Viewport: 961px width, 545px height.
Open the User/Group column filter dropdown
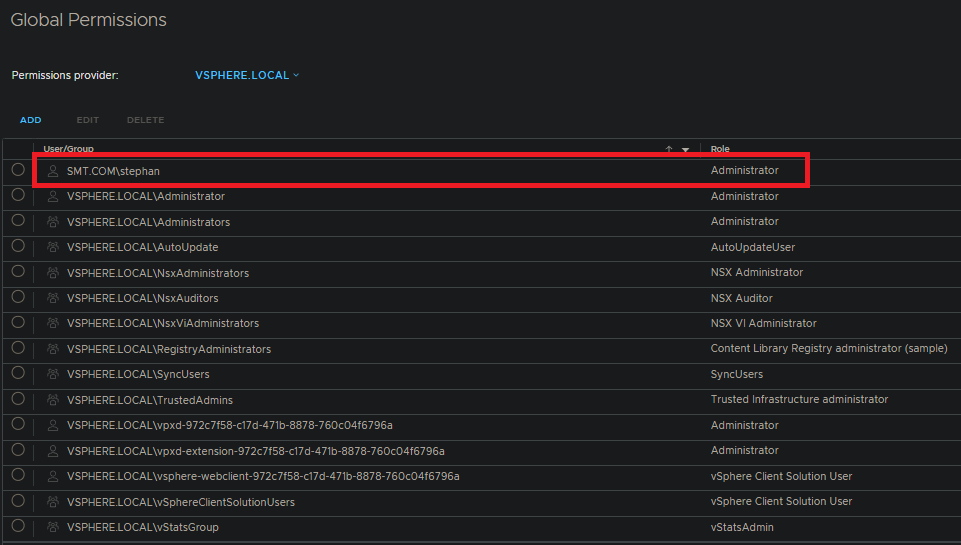coord(685,149)
